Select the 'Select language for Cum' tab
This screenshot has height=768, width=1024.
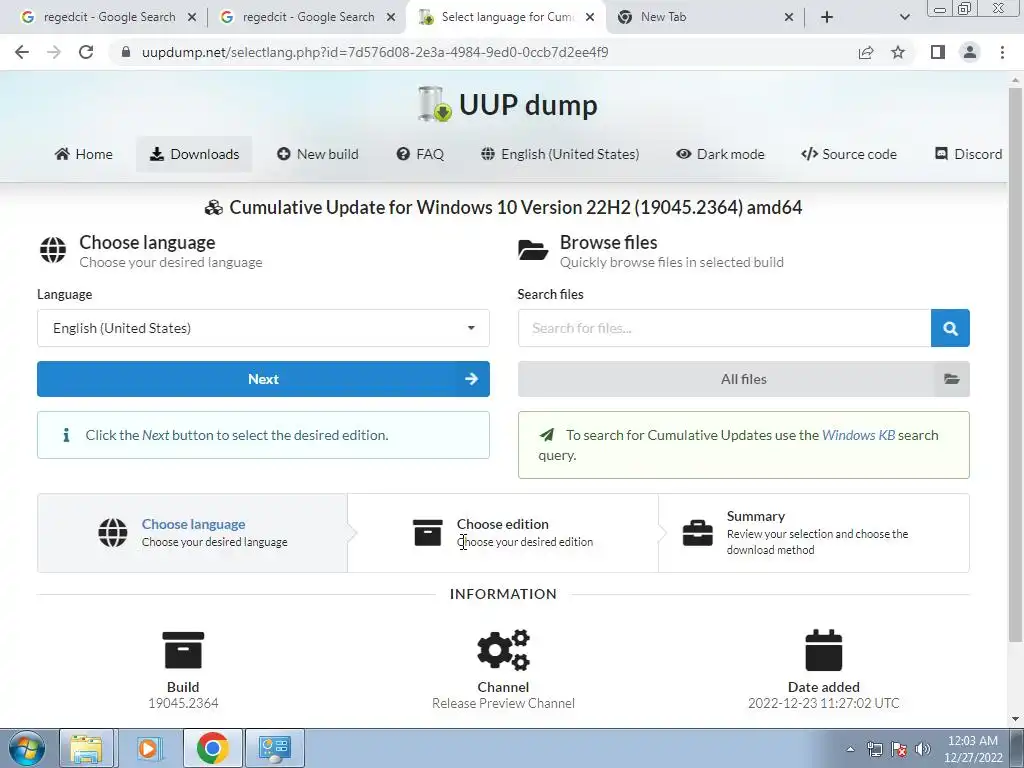click(x=506, y=17)
